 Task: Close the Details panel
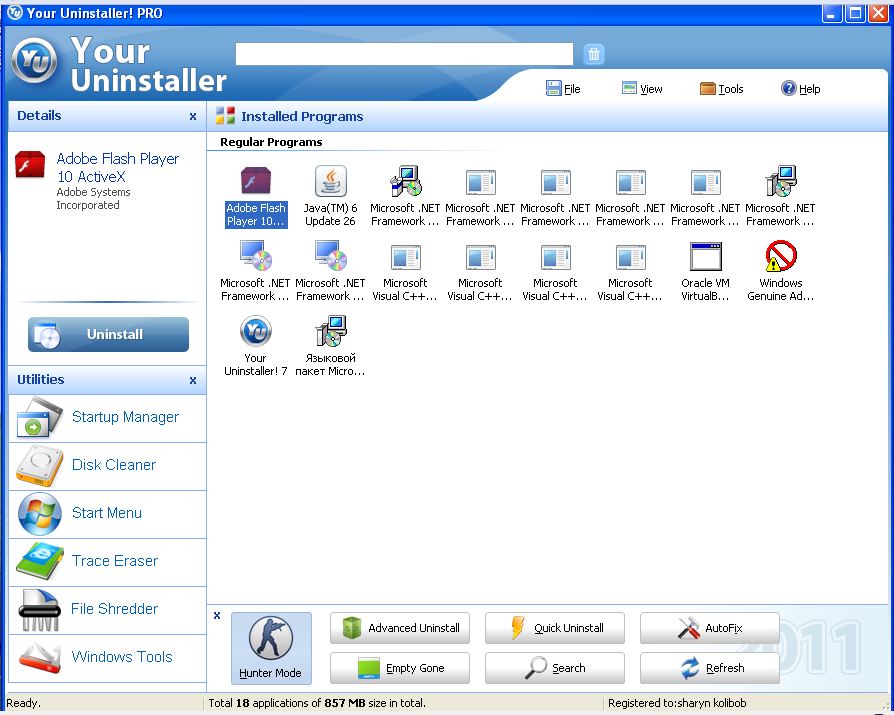point(193,116)
